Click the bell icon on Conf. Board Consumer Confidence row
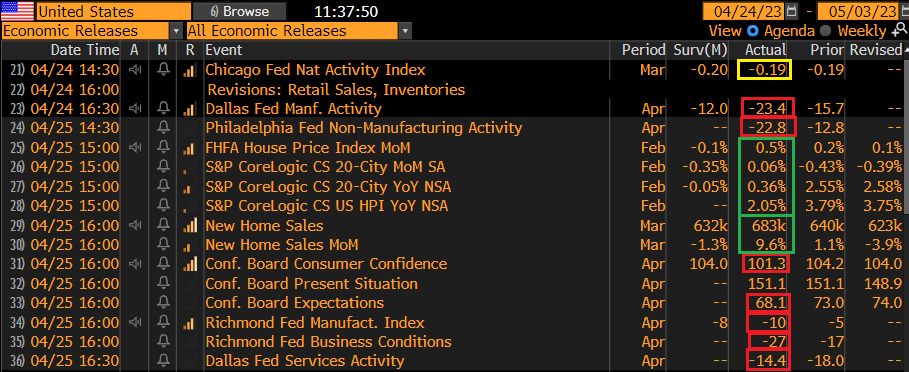The width and height of the screenshot is (909, 372). tap(163, 264)
